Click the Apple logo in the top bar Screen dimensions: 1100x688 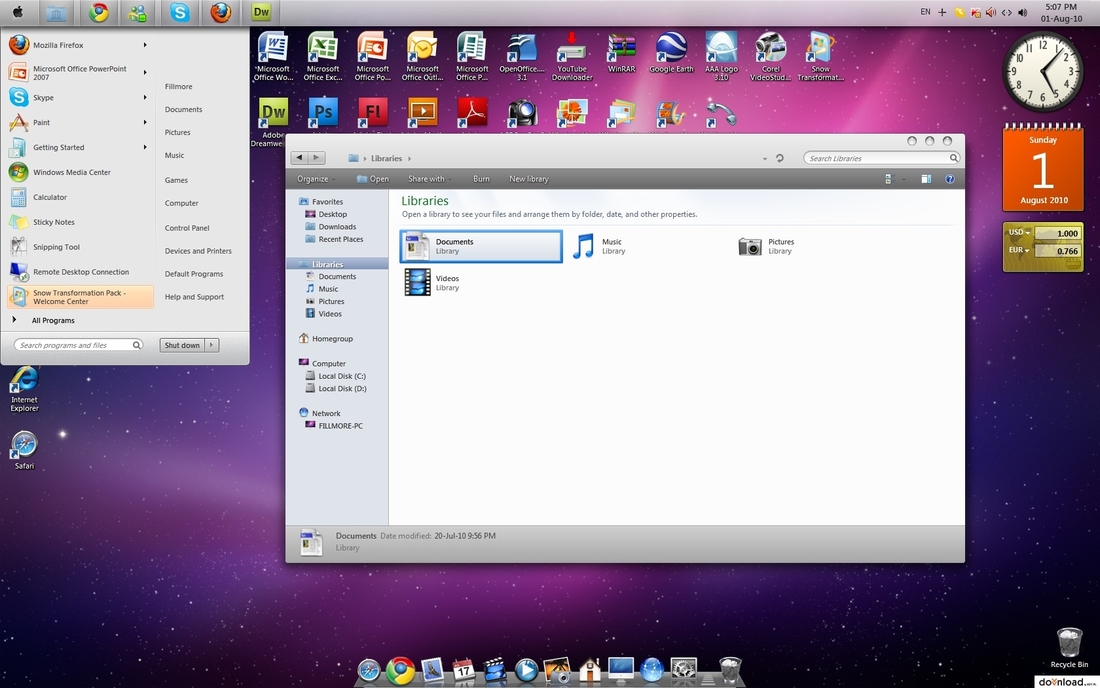[18, 12]
